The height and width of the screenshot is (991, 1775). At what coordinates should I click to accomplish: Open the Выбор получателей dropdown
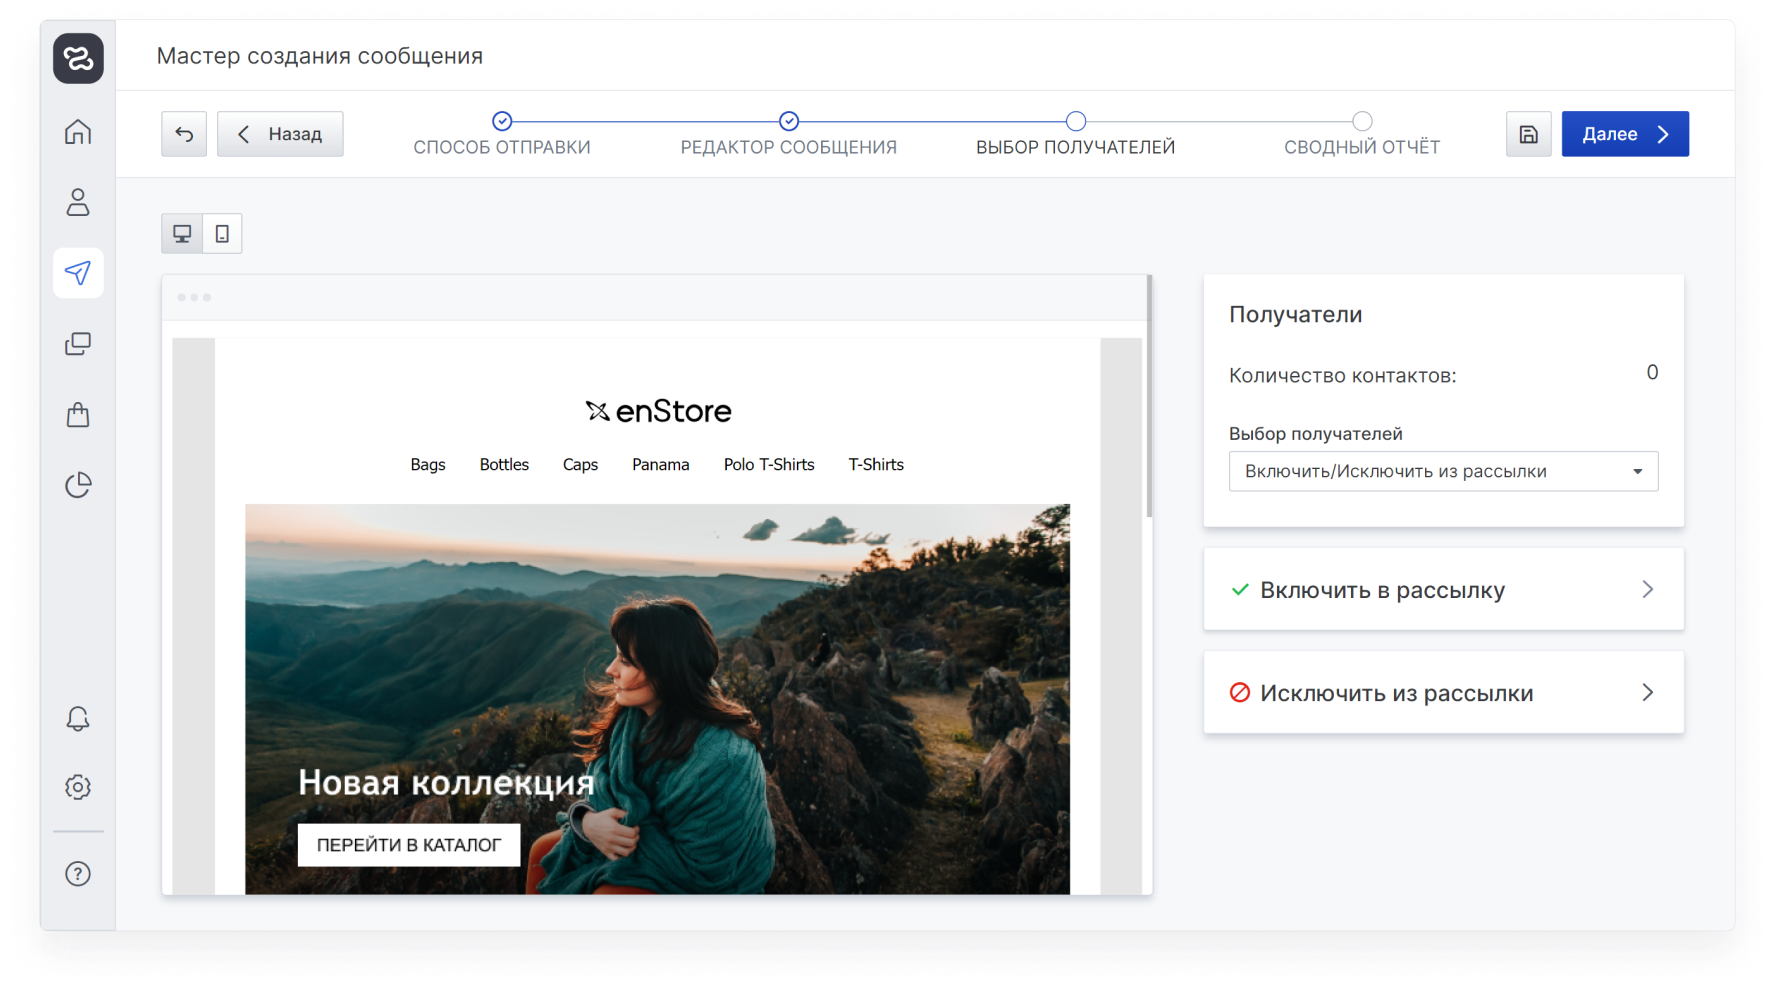tap(1443, 471)
